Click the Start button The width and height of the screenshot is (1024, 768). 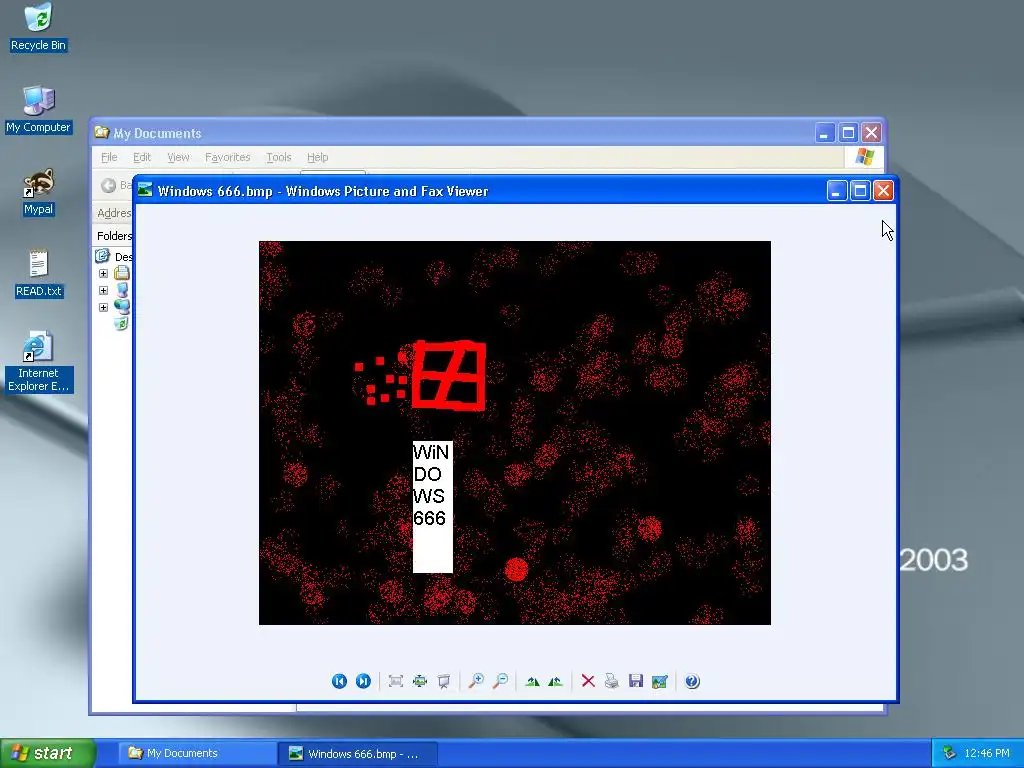[x=47, y=753]
